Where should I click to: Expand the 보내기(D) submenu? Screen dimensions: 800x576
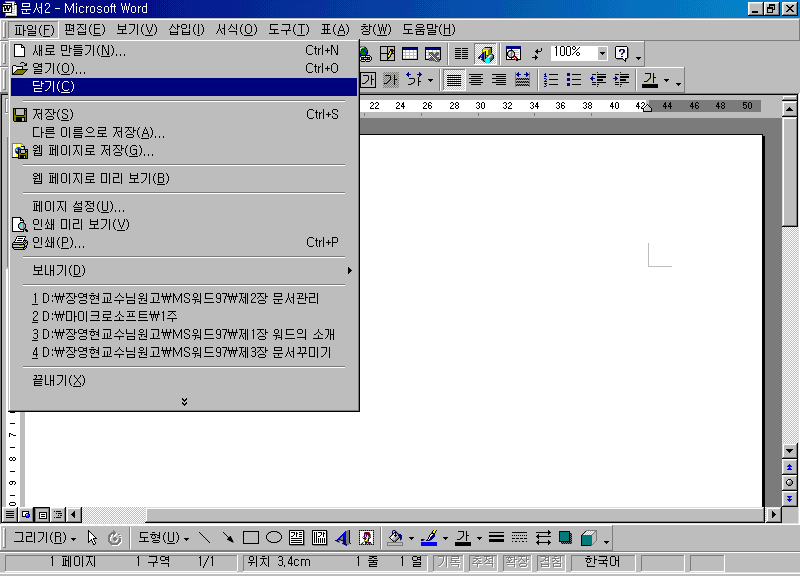click(x=184, y=270)
